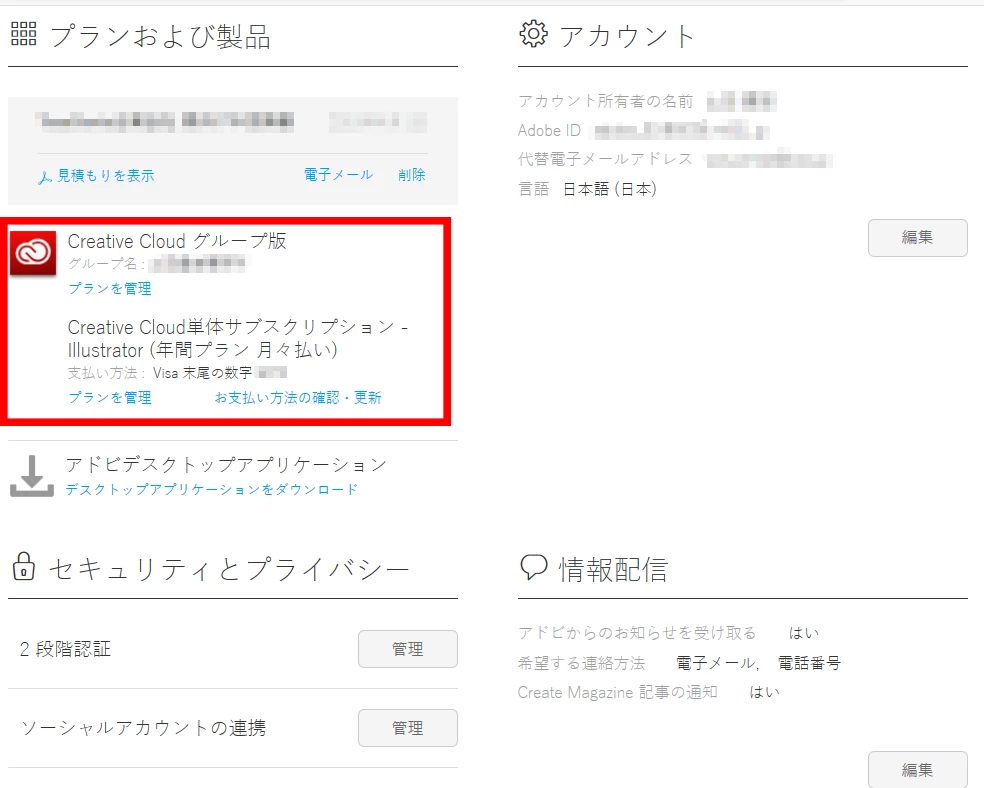This screenshot has height=788, width=984.
Task: Click お支払い方法の確認・更新 link
Action: pyautogui.click(x=298, y=397)
